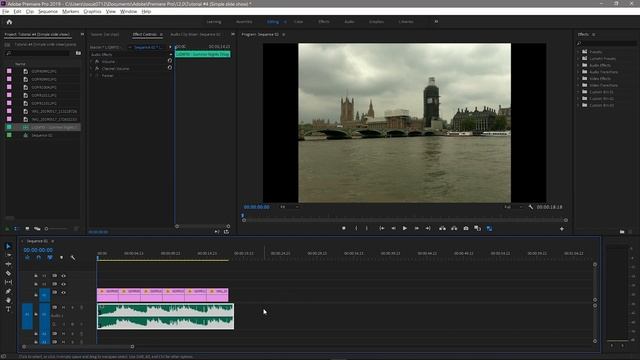This screenshot has height=360, width=640.
Task: Toggle V1 track output eye
Action: pos(64,293)
